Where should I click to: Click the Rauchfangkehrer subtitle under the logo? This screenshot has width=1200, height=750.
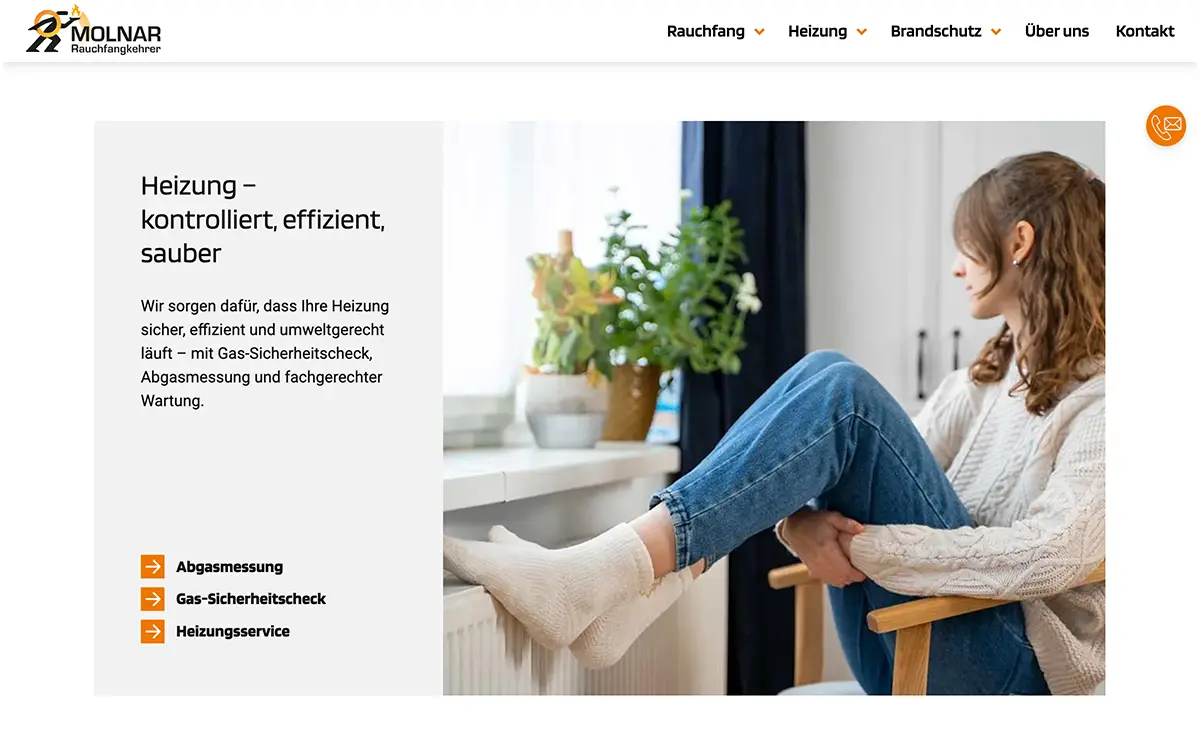click(116, 48)
